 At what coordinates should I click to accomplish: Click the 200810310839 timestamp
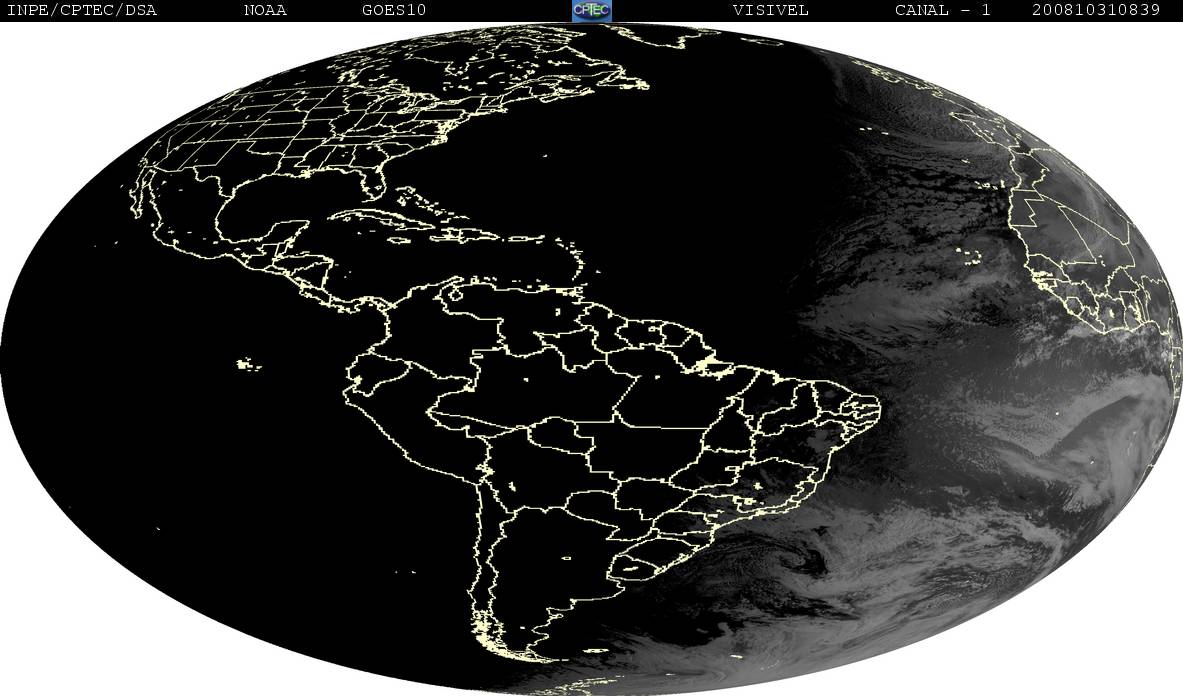(x=1095, y=11)
